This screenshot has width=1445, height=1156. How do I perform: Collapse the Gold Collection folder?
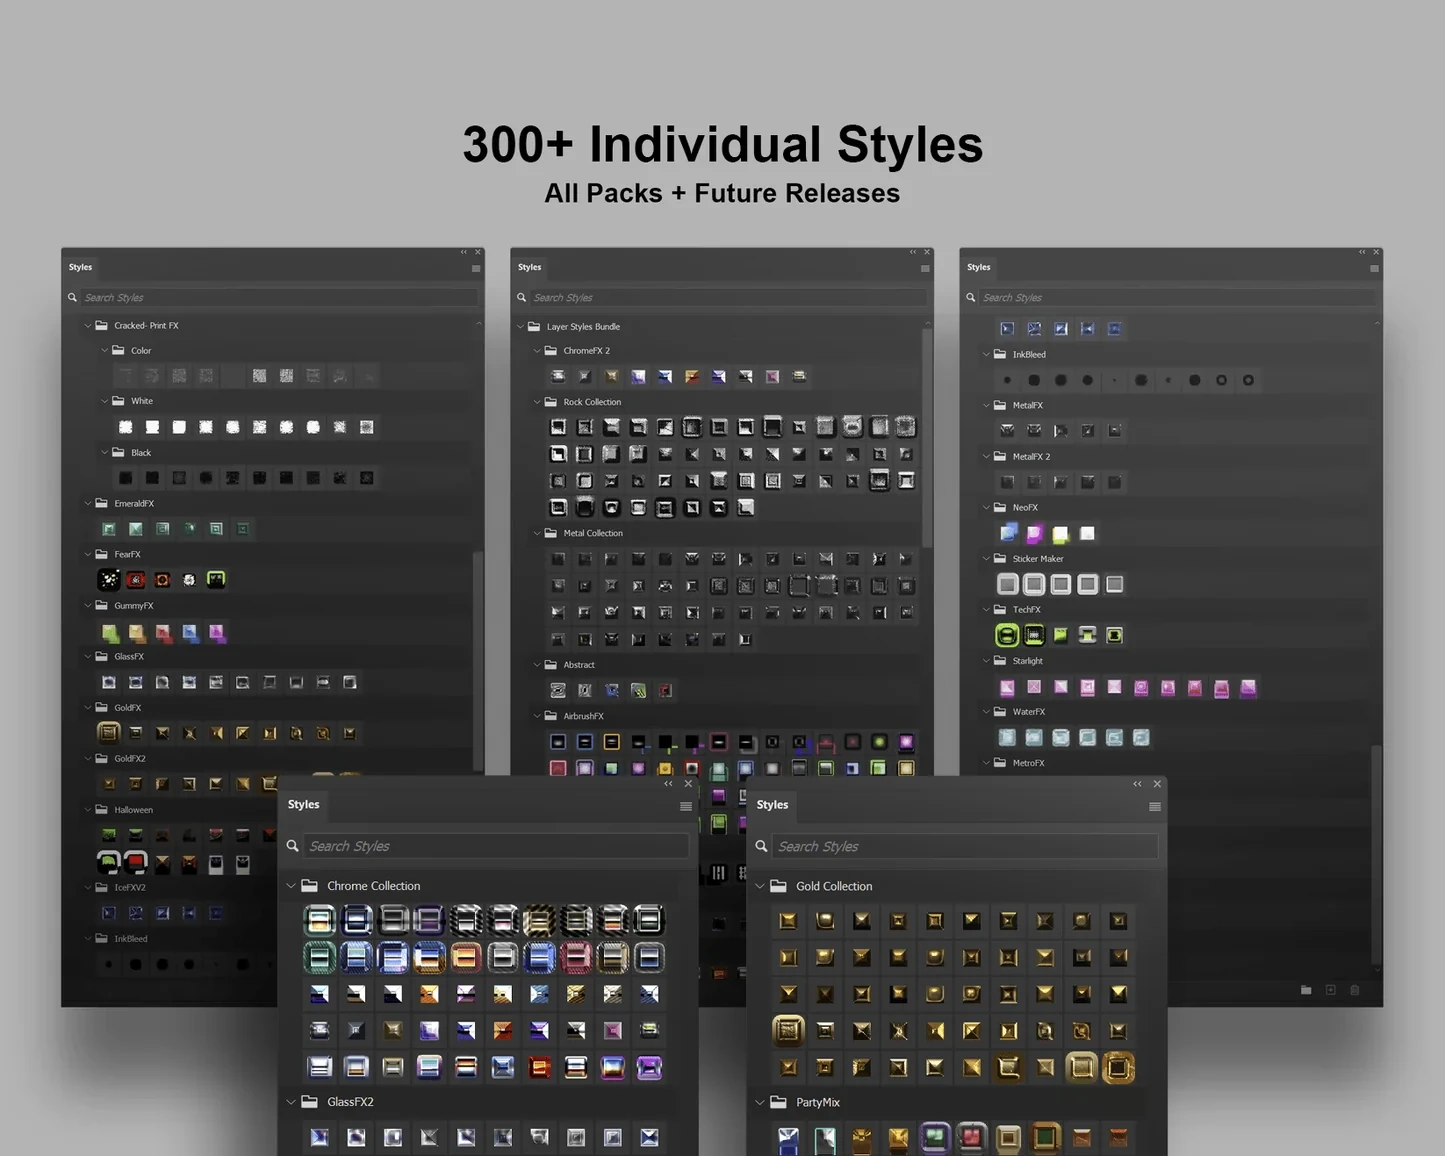tap(760, 886)
